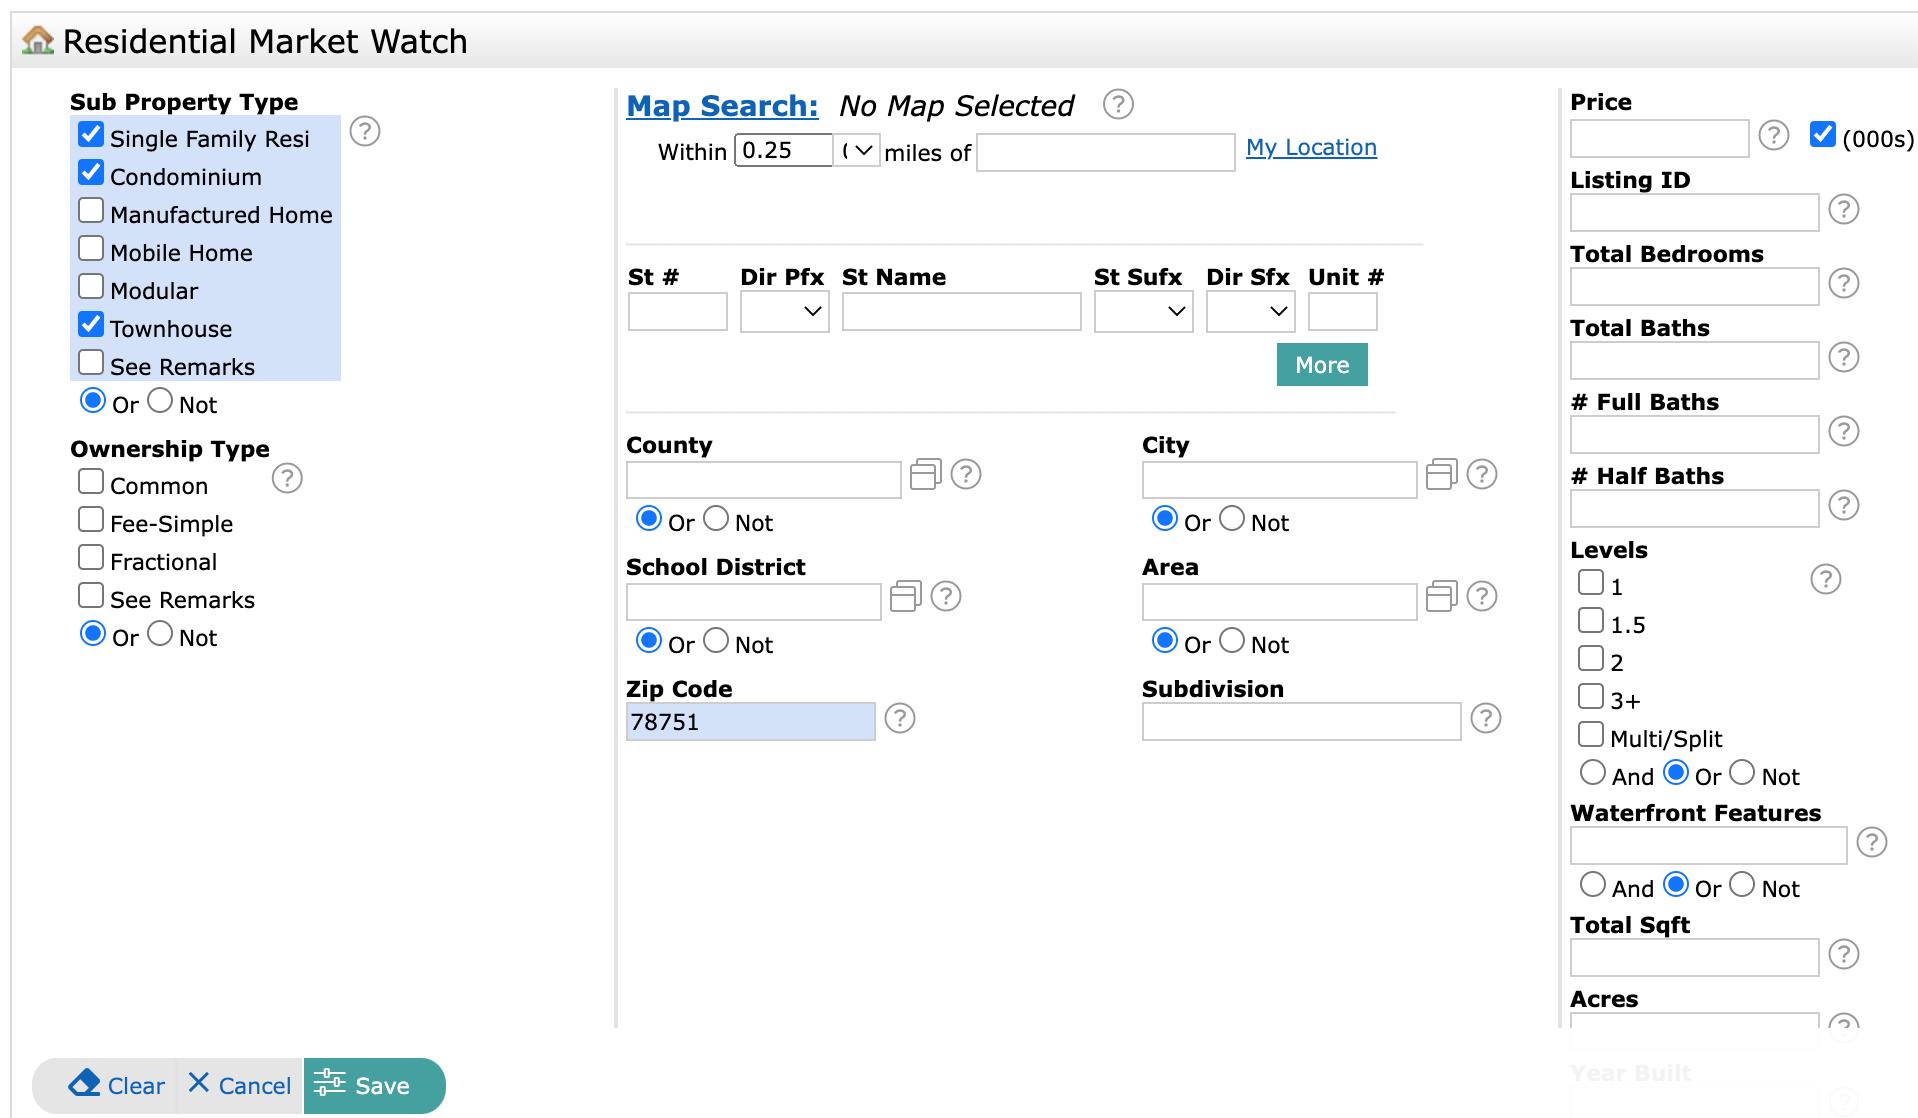This screenshot has height=1118, width=1918.
Task: Show help for the Zip Code field
Action: tap(900, 718)
